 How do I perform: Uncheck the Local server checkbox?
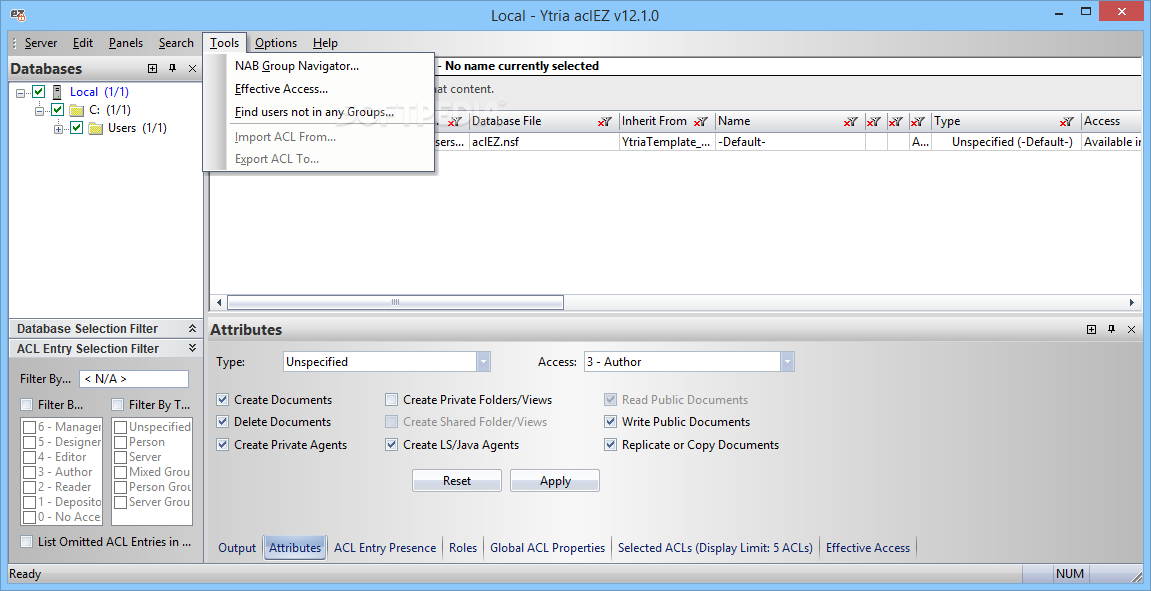coord(39,92)
